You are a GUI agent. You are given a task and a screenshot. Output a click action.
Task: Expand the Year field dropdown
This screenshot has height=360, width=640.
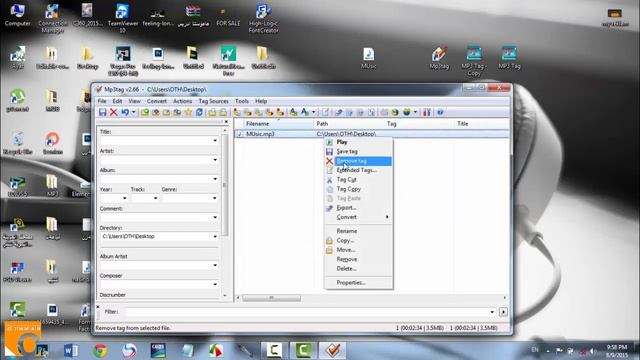click(x=124, y=198)
